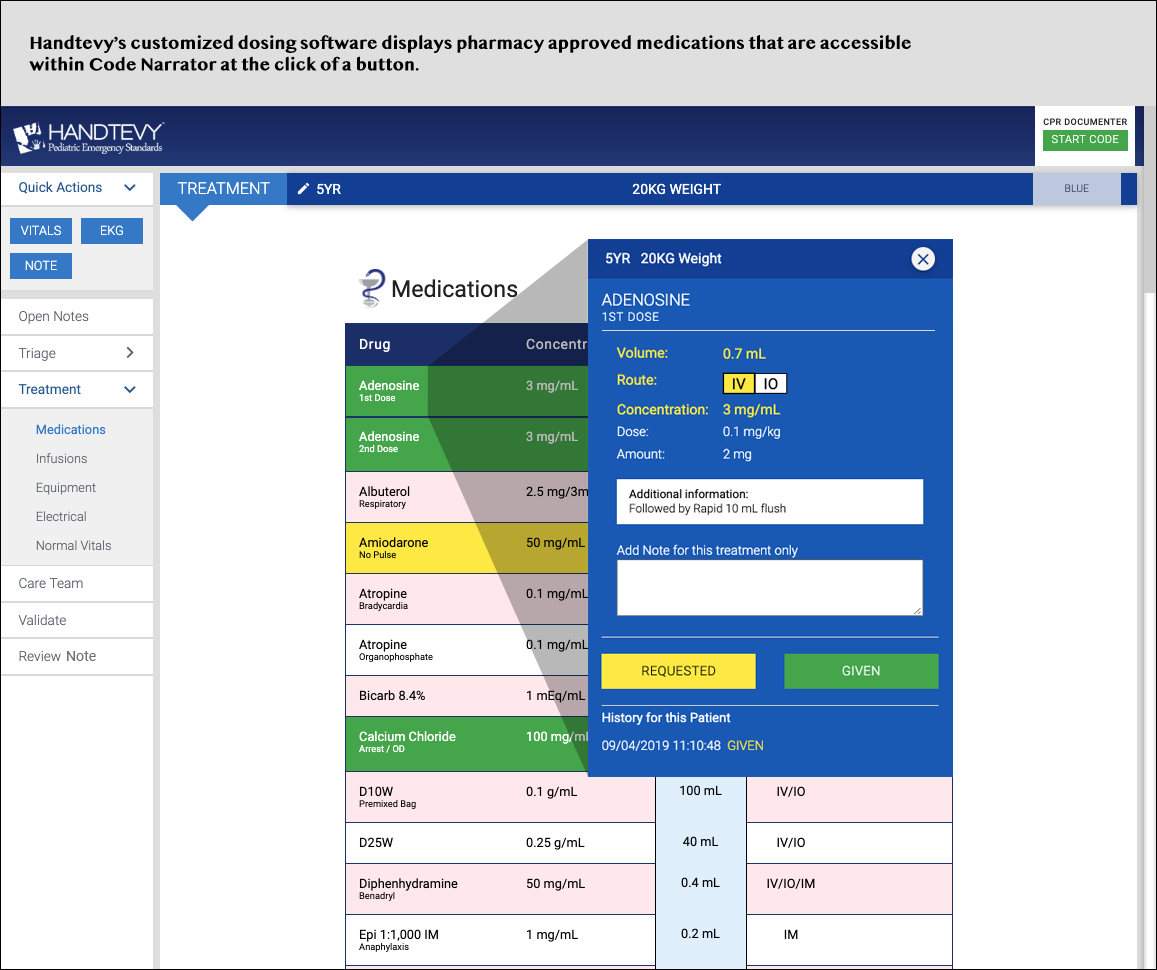Image resolution: width=1157 pixels, height=970 pixels.
Task: Click the pencil edit icon beside 5YR
Action: point(303,189)
